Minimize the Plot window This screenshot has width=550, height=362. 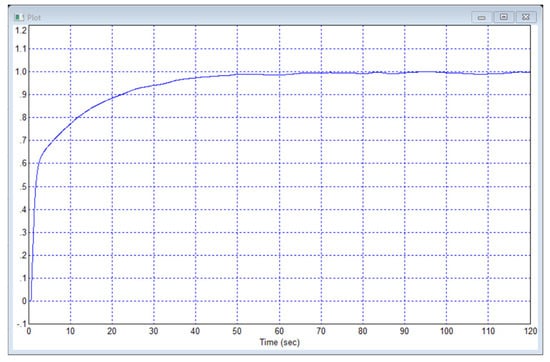[482, 17]
